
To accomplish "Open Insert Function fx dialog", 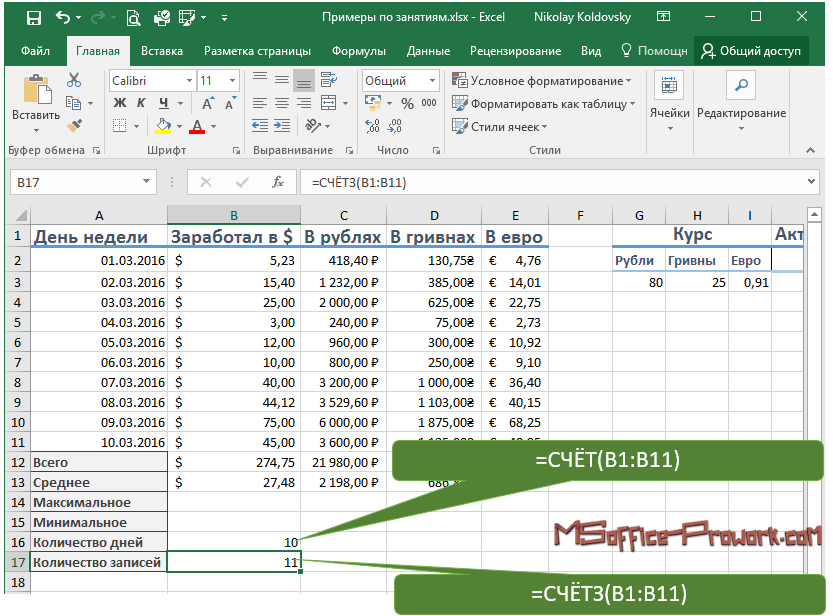I will point(277,183).
